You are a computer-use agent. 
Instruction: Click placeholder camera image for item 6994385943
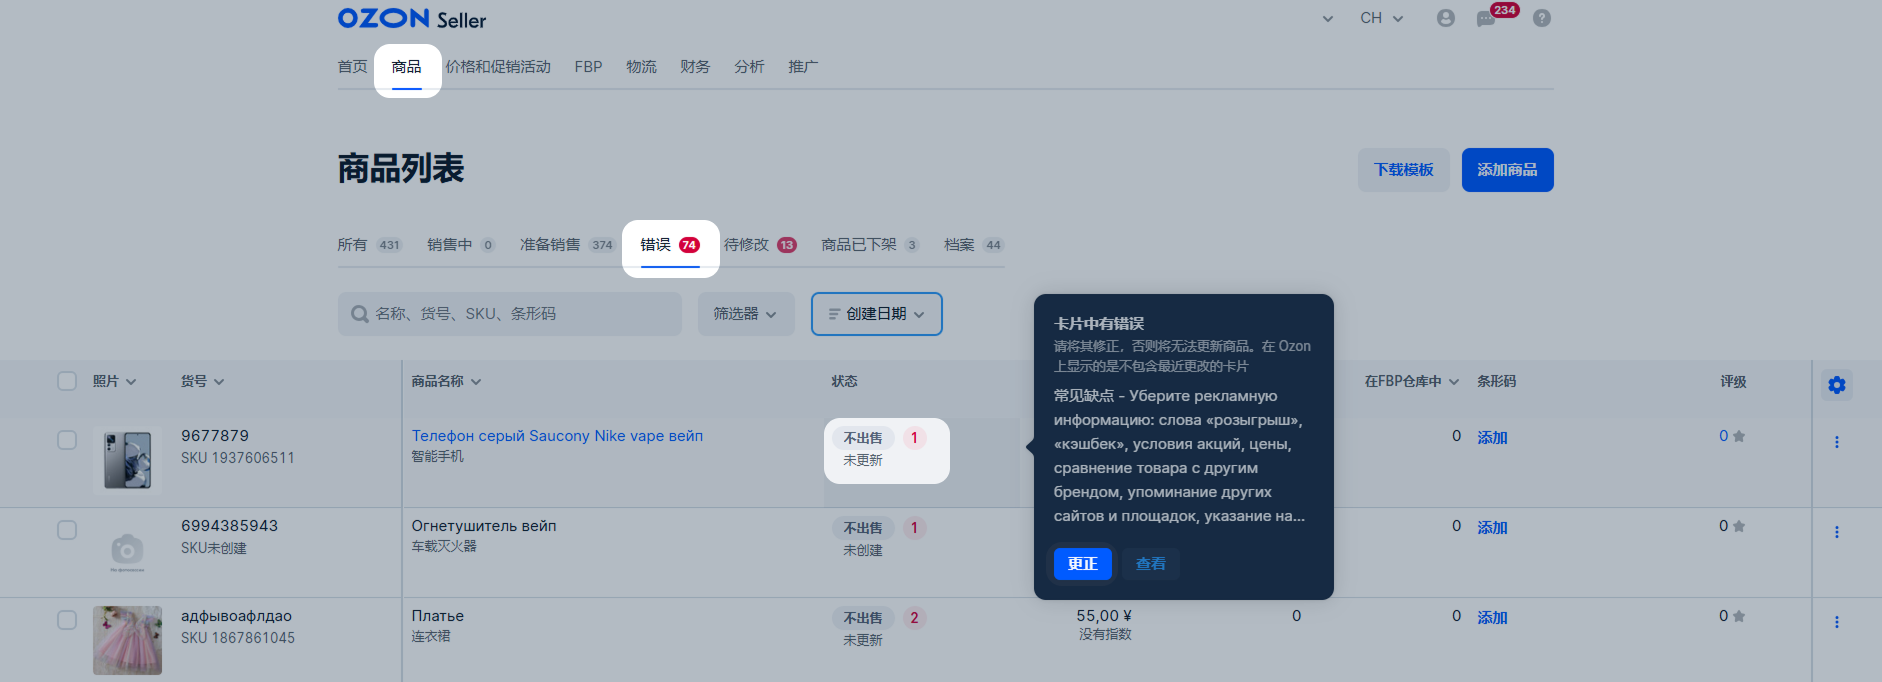coord(127,550)
